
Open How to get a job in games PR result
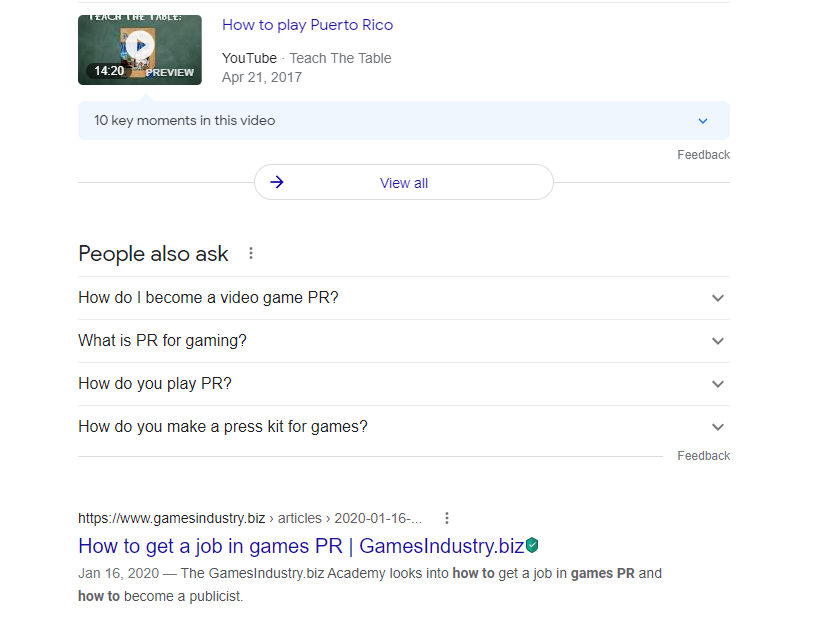pyautogui.click(x=301, y=546)
